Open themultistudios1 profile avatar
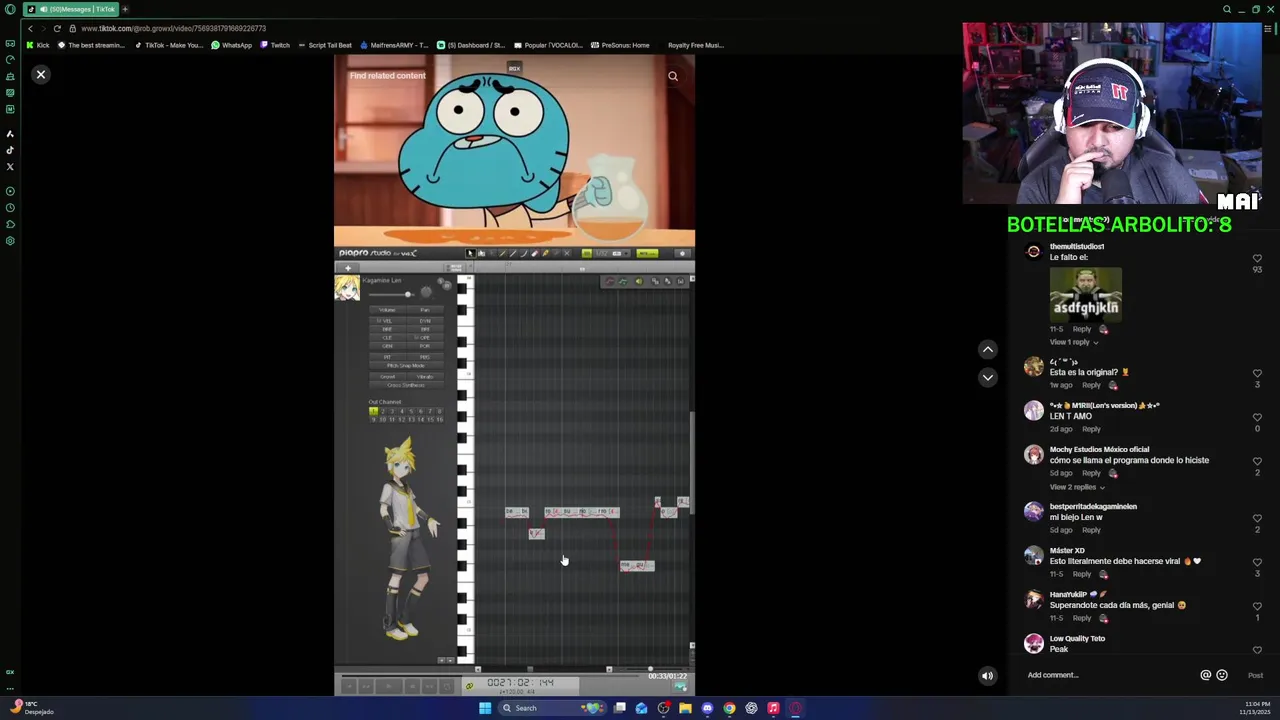This screenshot has width=1280, height=720. (x=1033, y=252)
